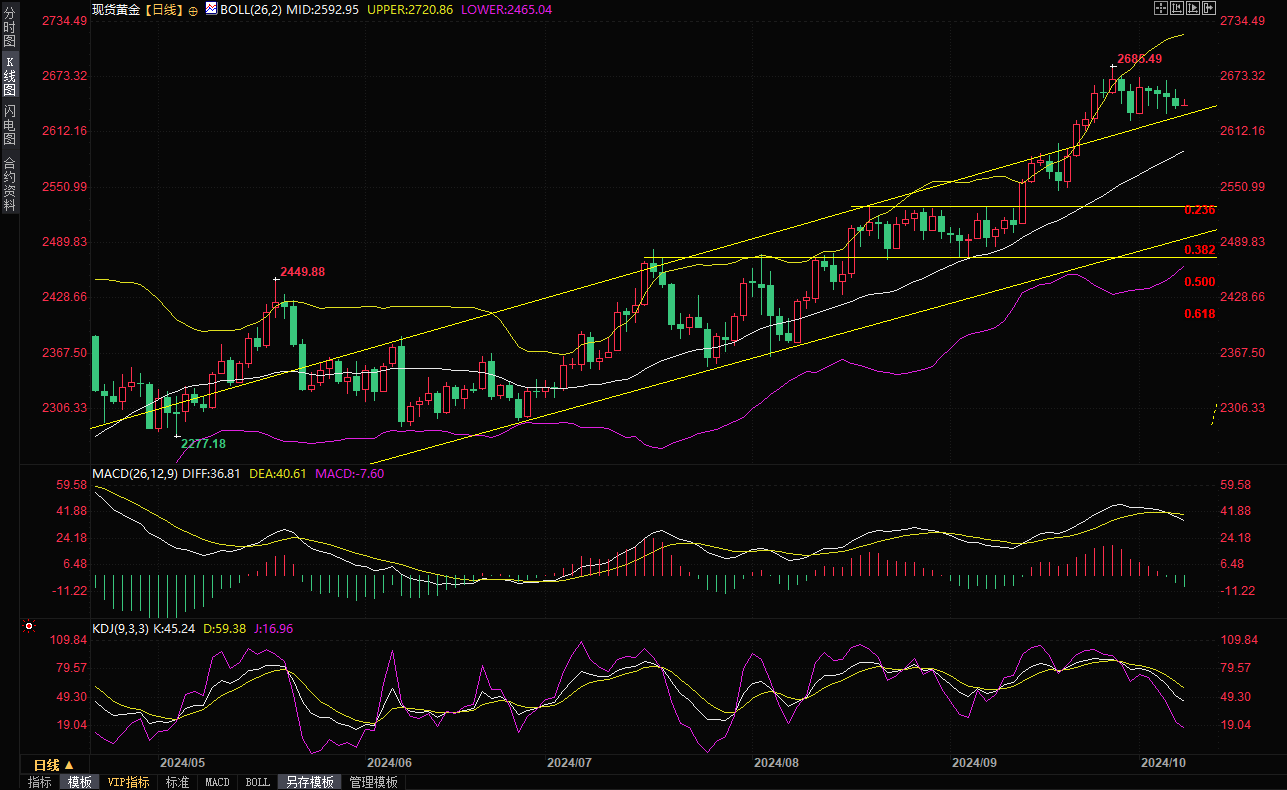Click the 2024/10 date axis label

[1164, 762]
